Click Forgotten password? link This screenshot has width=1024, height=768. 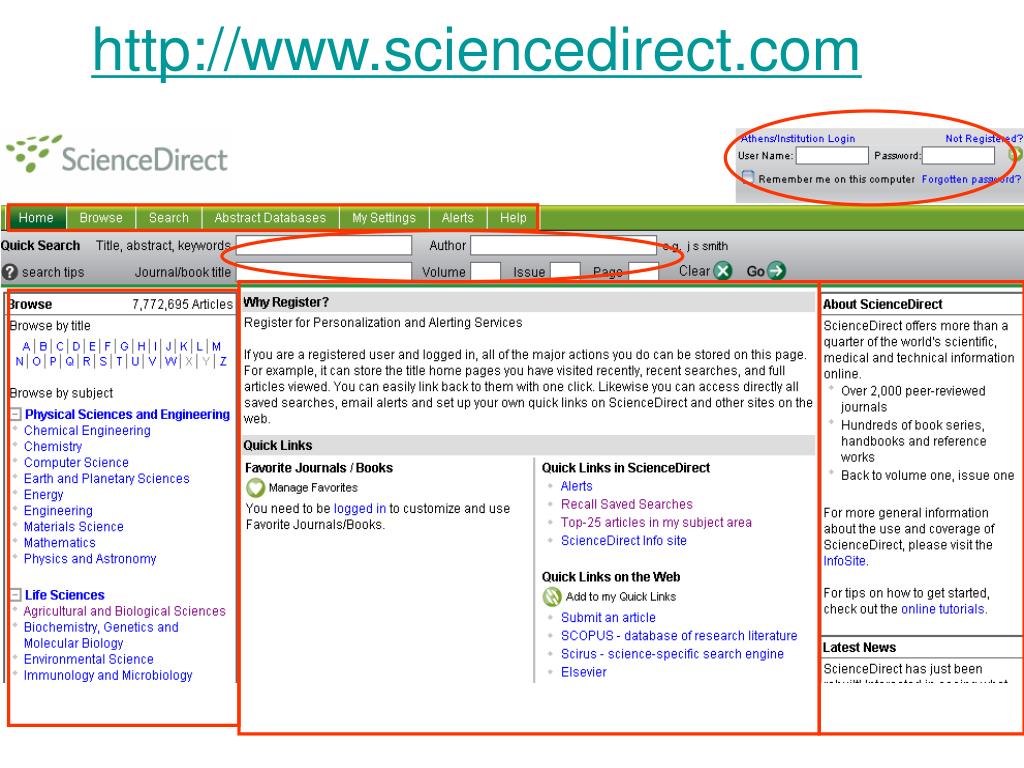(970, 179)
